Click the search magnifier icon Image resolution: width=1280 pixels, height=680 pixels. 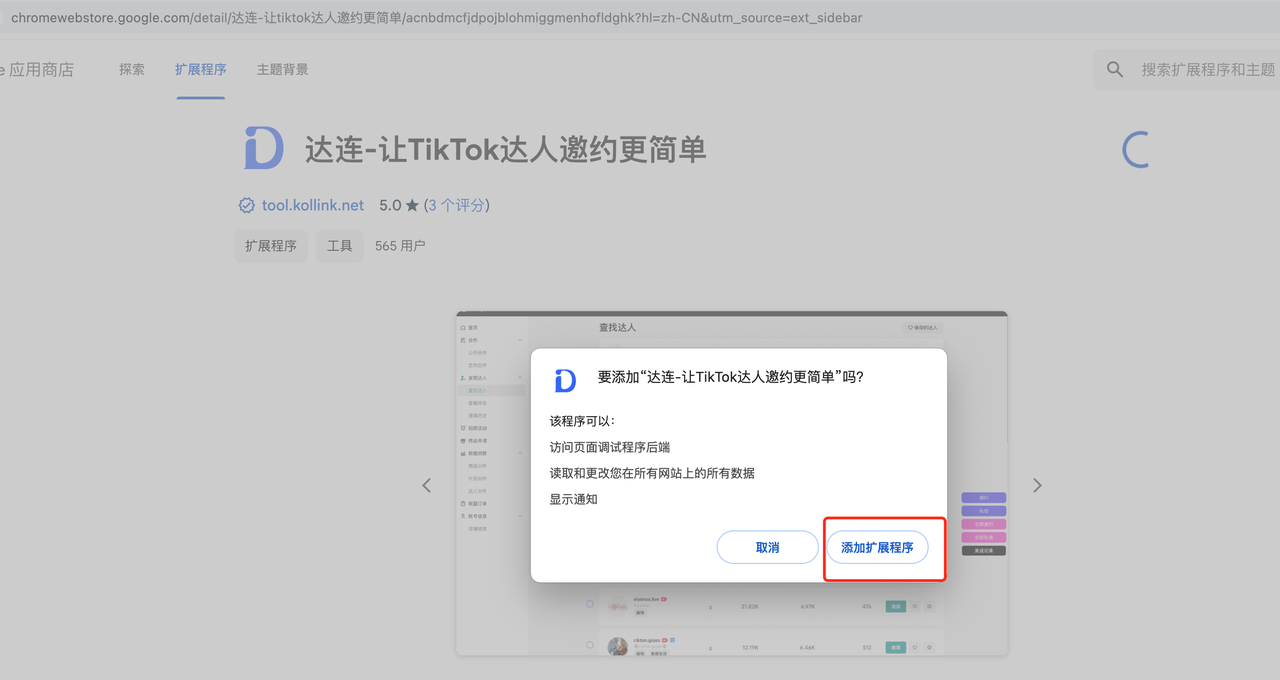click(1115, 70)
